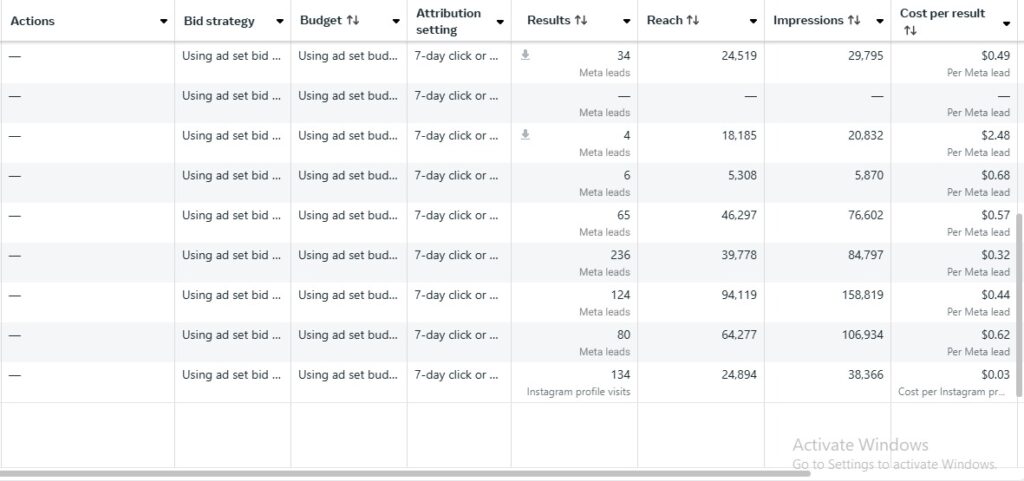Open the Bid strategy column dropdown arrow

[x=279, y=21]
